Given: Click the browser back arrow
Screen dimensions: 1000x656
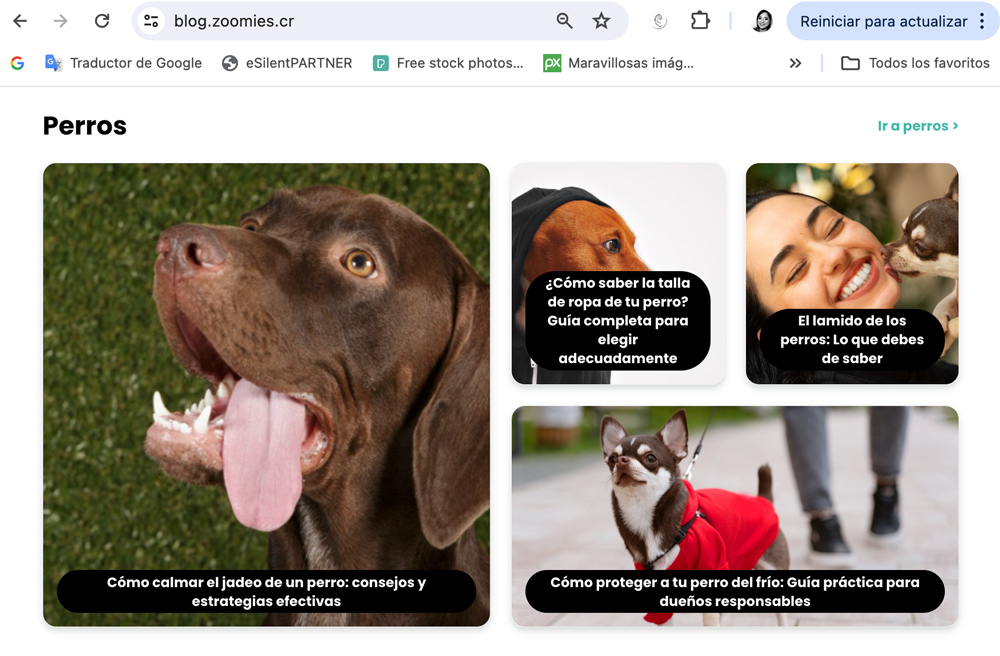Looking at the screenshot, I should 20,21.
